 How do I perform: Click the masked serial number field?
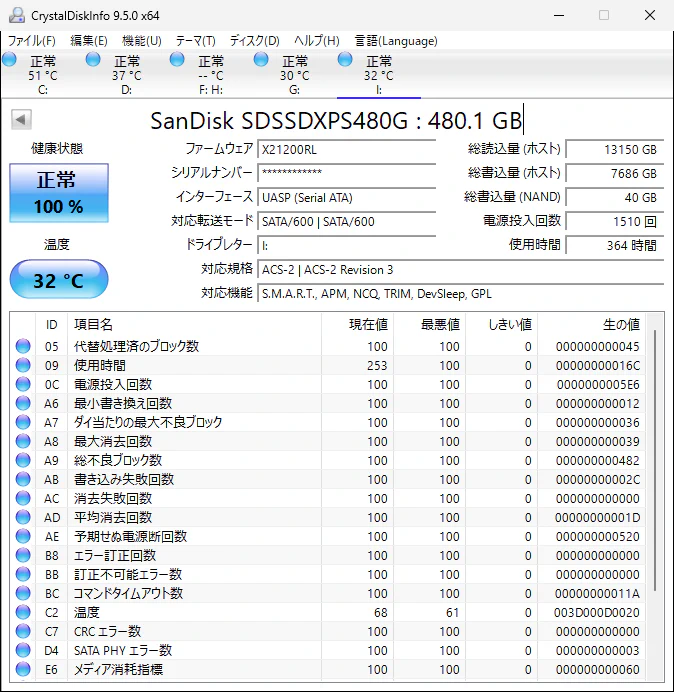click(x=347, y=173)
